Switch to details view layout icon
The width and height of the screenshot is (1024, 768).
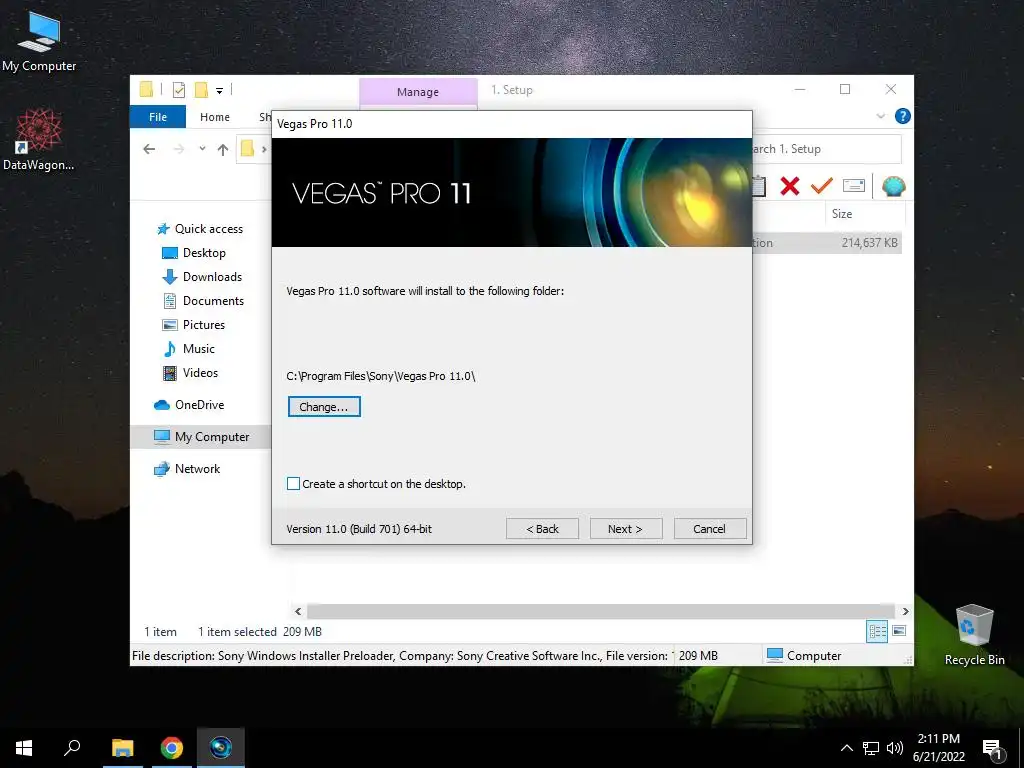click(877, 631)
